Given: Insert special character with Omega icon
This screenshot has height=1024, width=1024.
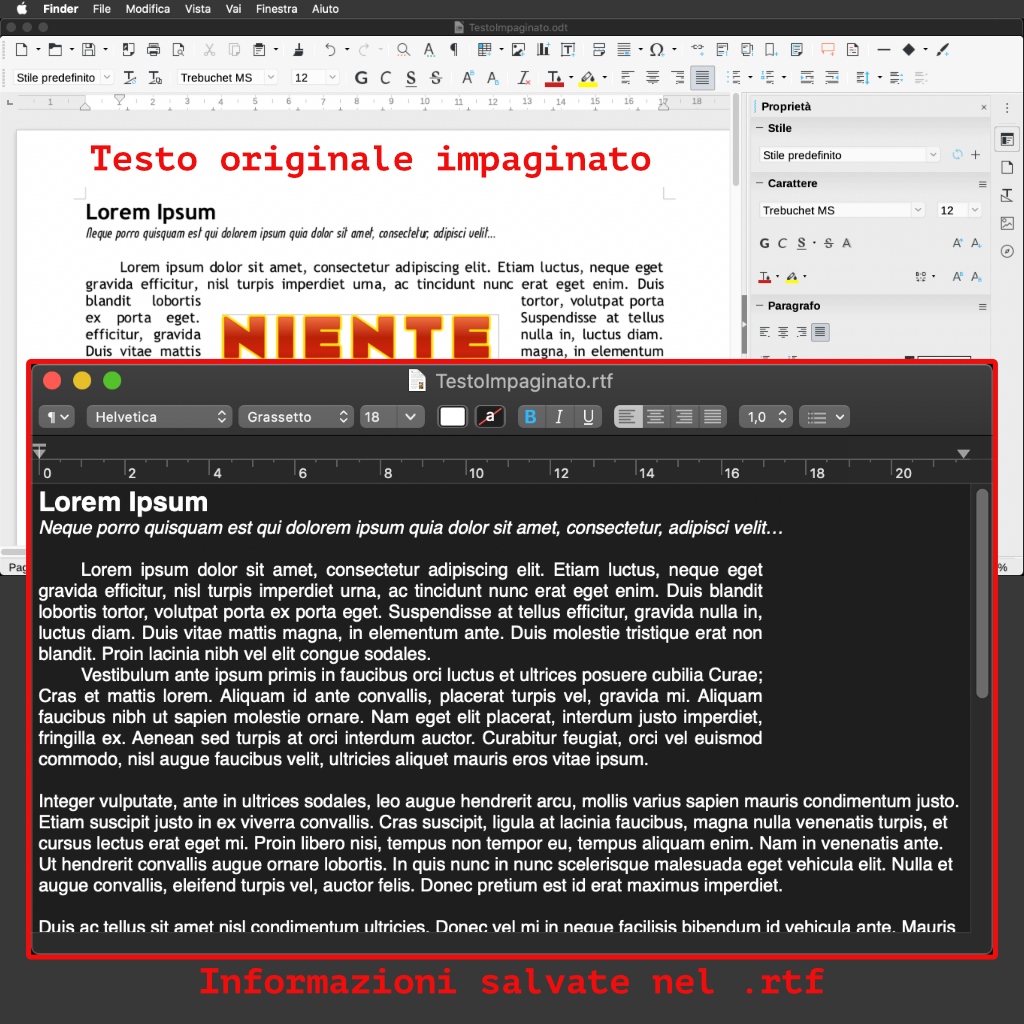Looking at the screenshot, I should click(x=656, y=49).
